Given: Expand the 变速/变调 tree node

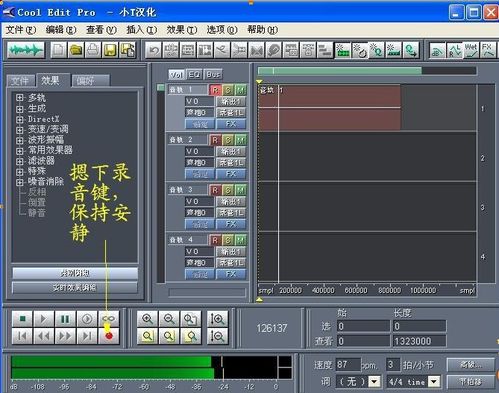Looking at the screenshot, I should coord(20,129).
